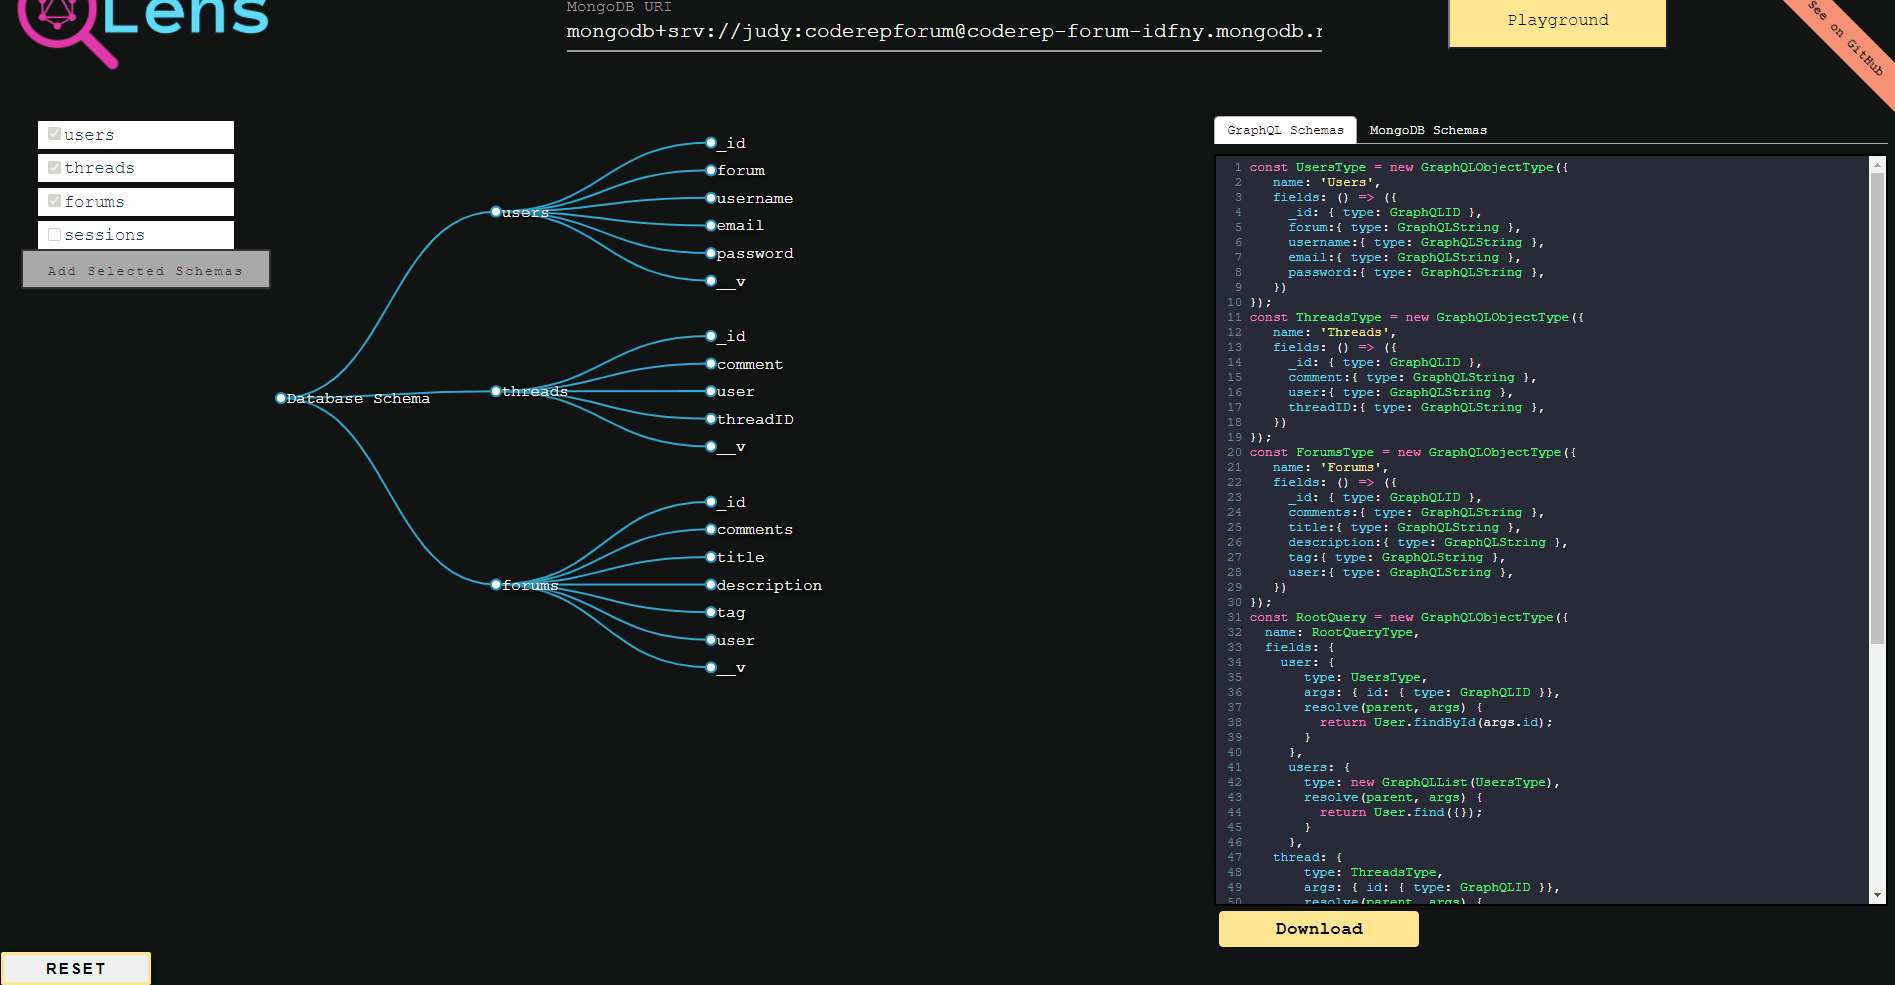This screenshot has width=1895, height=985.
Task: Open the MongoDB Schemas tab
Action: (1428, 130)
